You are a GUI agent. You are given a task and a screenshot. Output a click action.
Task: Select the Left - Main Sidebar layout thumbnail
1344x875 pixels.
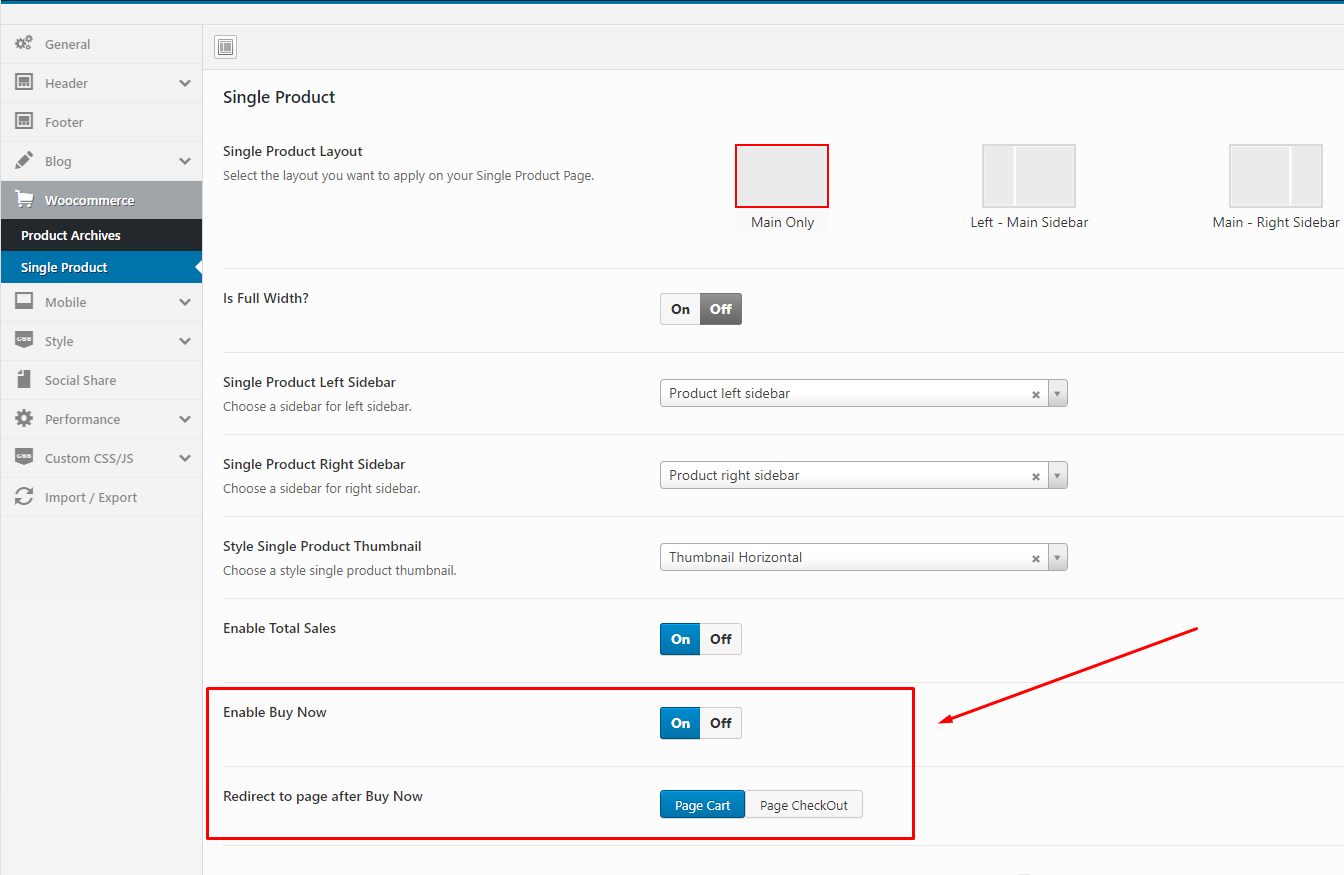pyautogui.click(x=1028, y=176)
